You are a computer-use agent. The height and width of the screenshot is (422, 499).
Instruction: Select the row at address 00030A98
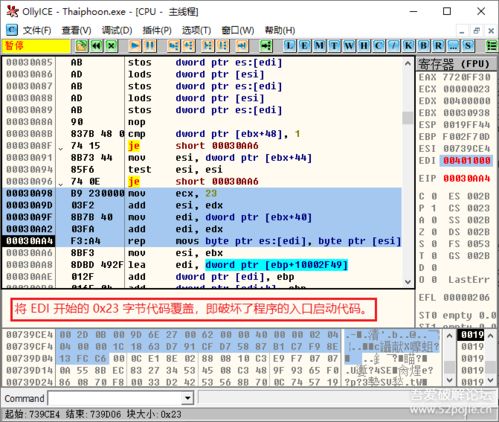(202, 193)
